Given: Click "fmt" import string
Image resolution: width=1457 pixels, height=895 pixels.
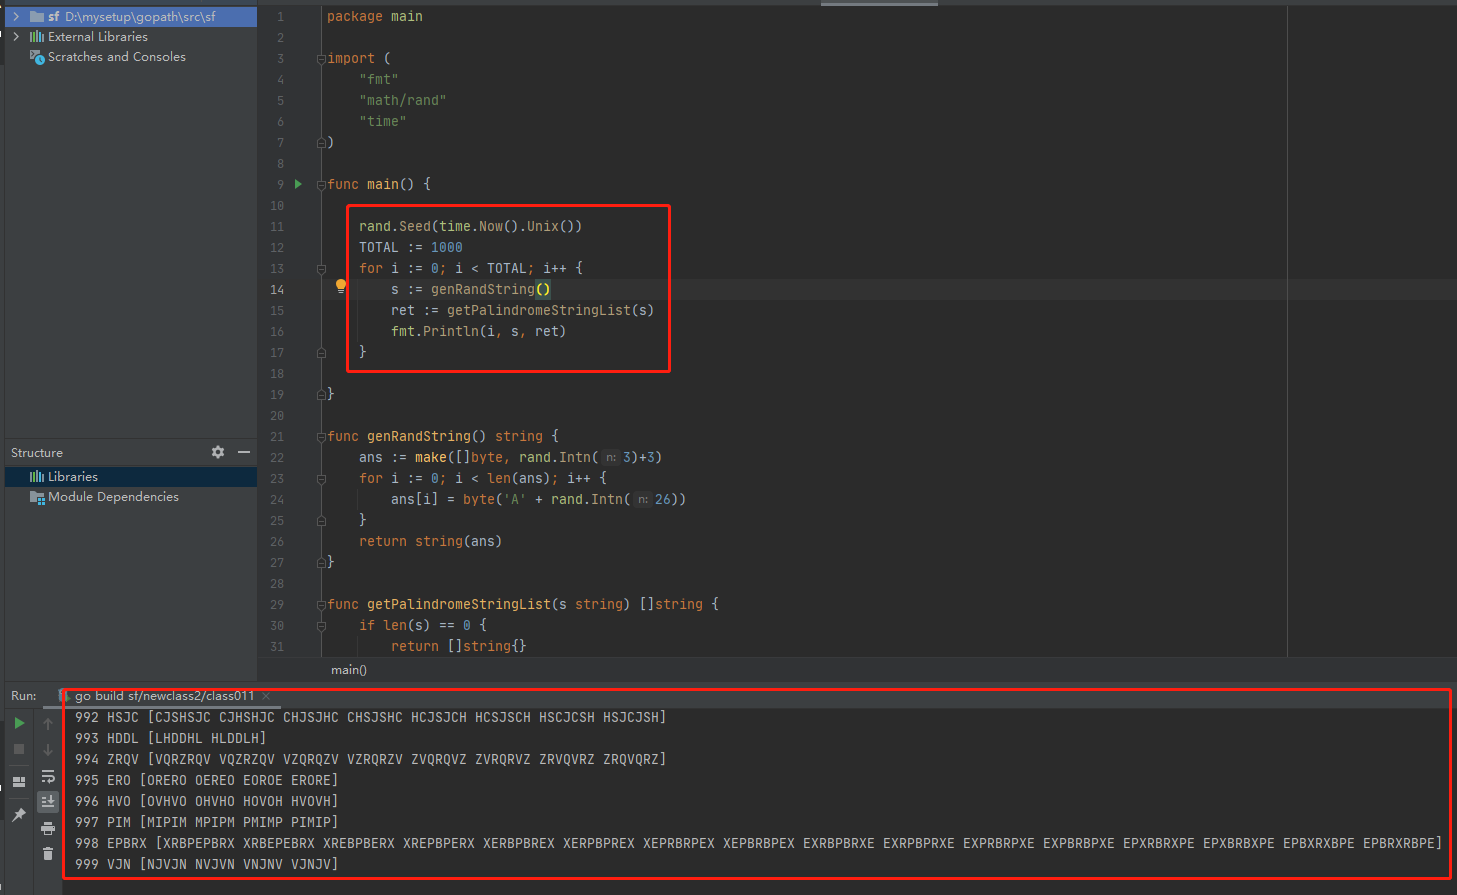Looking at the screenshot, I should click(x=379, y=80).
